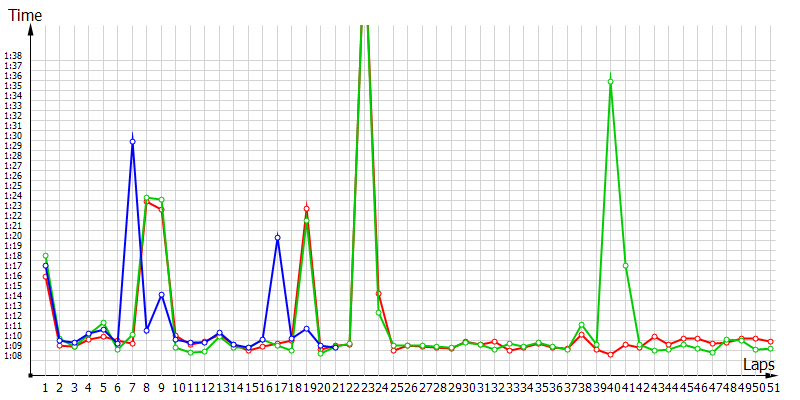This screenshot has height=400, width=800.
Task: Select the 1:38 label on time axis
Action: click(13, 56)
